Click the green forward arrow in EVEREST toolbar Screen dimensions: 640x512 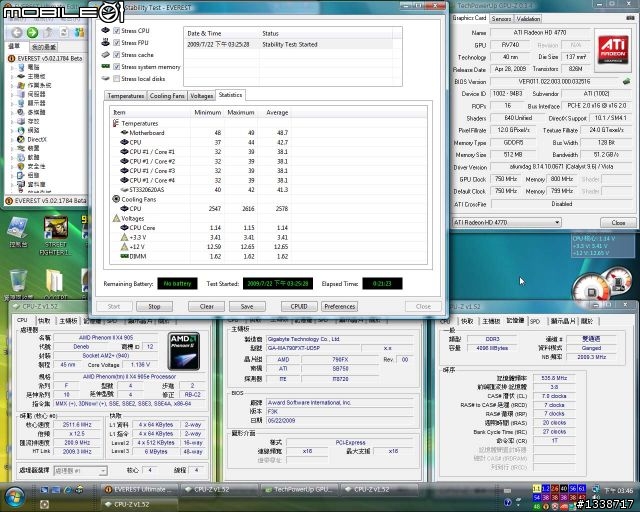(x=32, y=33)
